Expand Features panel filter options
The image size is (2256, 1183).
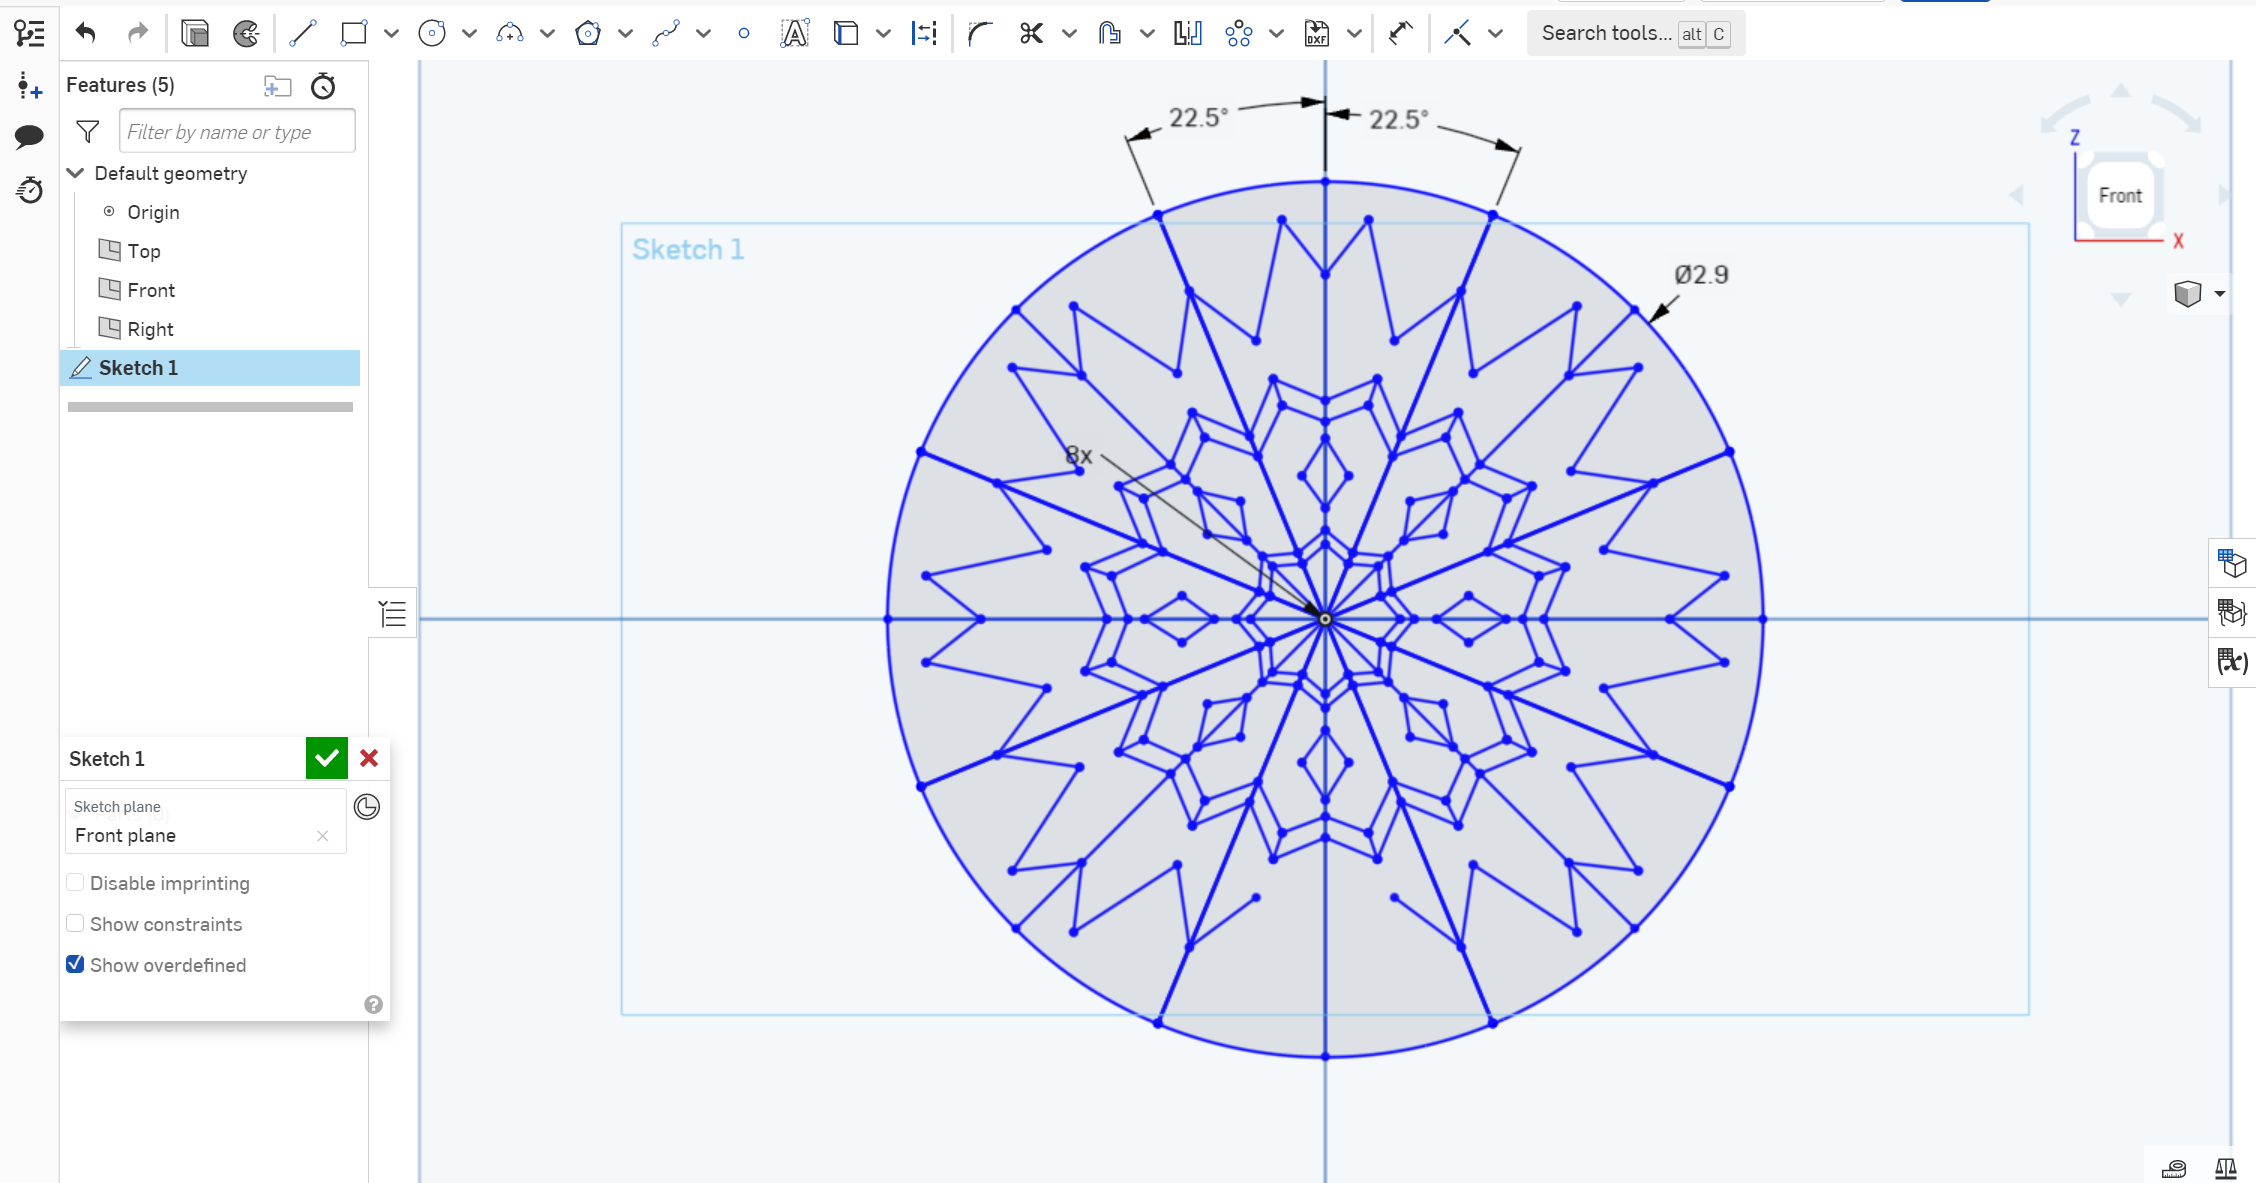[x=87, y=131]
